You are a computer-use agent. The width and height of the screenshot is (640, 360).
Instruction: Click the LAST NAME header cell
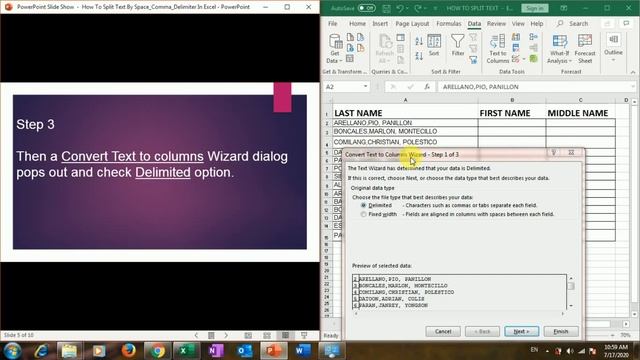click(x=405, y=113)
